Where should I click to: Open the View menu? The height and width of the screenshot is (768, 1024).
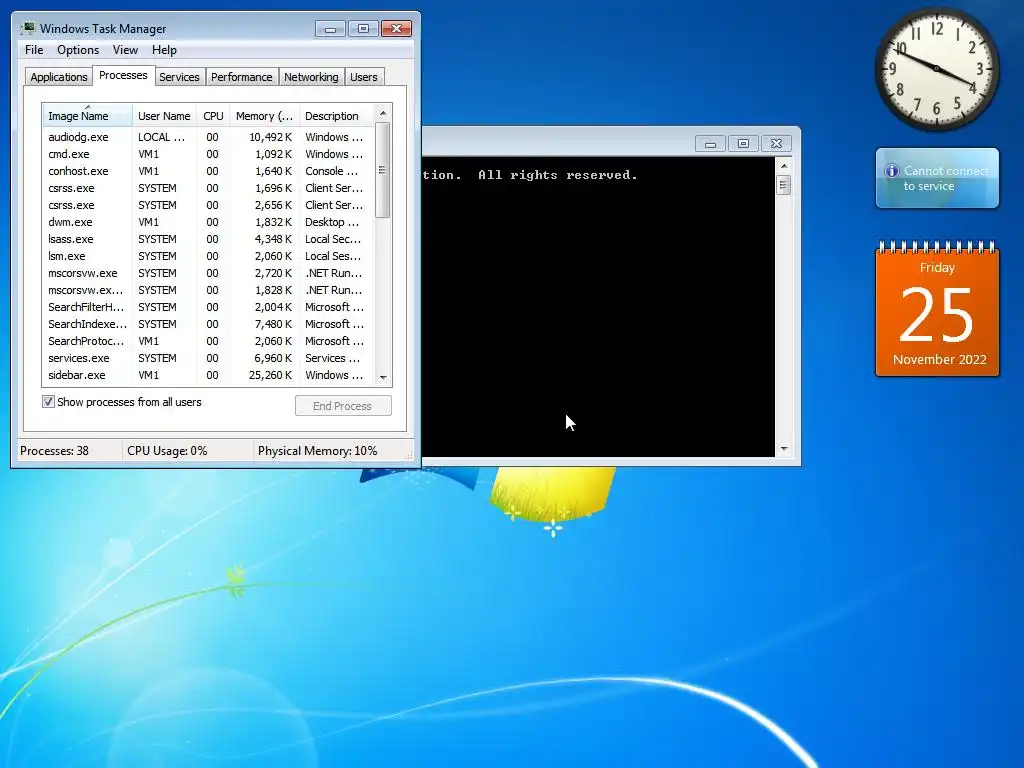click(125, 50)
